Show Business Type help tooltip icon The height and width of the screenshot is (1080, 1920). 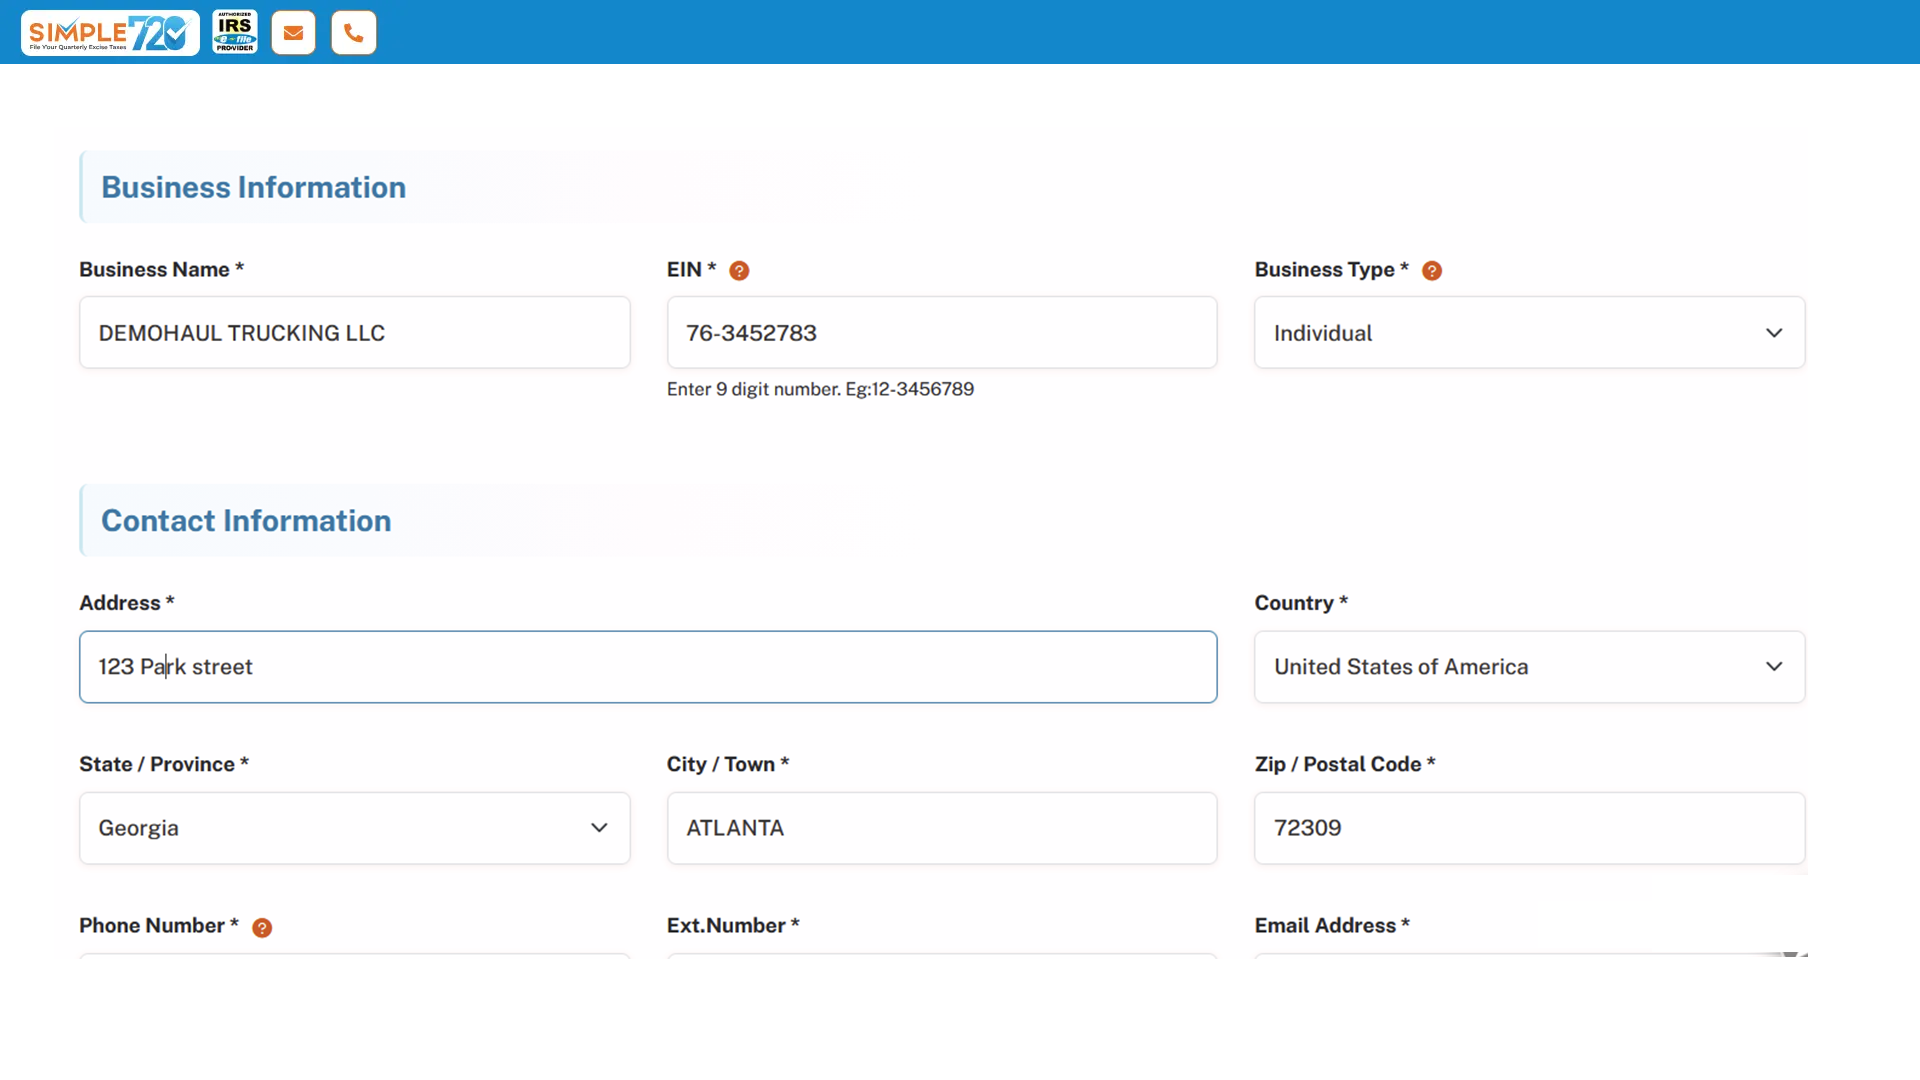coord(1432,271)
